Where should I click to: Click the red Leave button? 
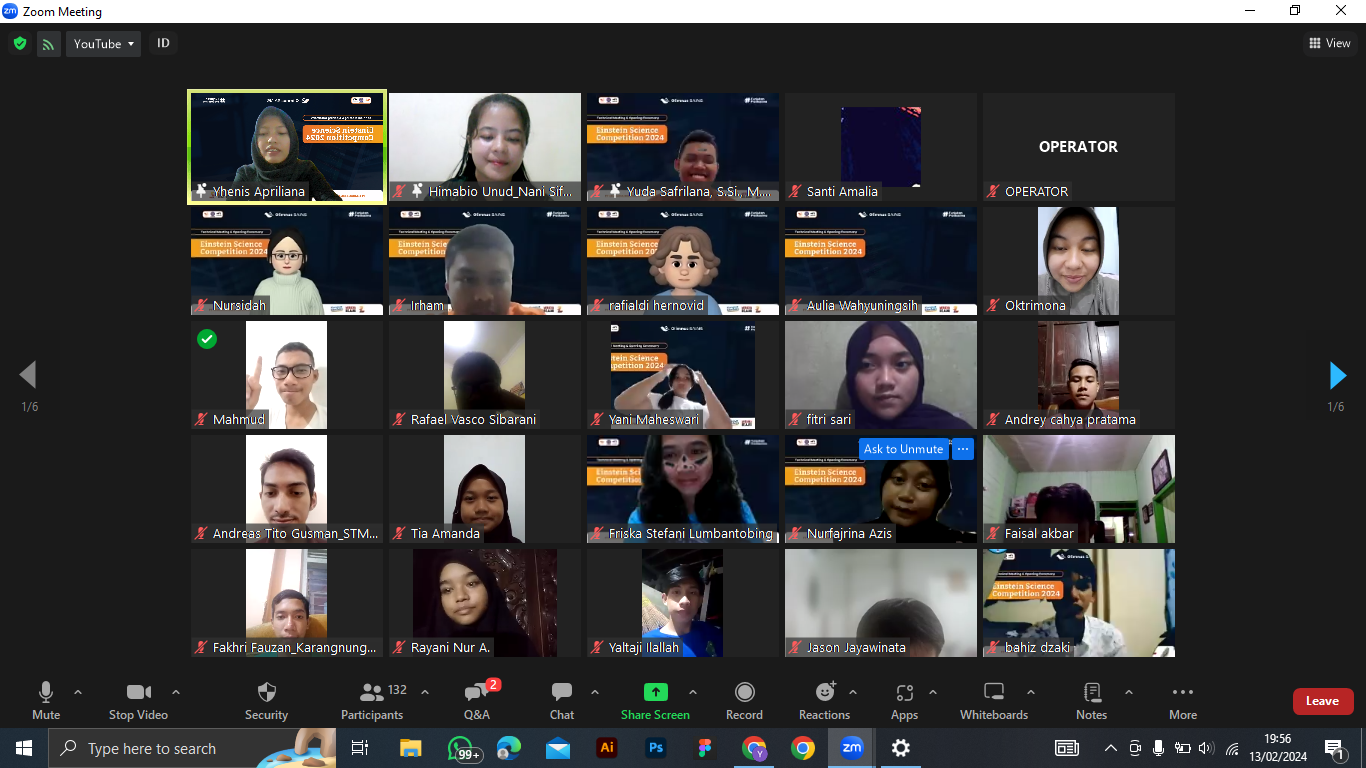(x=1322, y=701)
